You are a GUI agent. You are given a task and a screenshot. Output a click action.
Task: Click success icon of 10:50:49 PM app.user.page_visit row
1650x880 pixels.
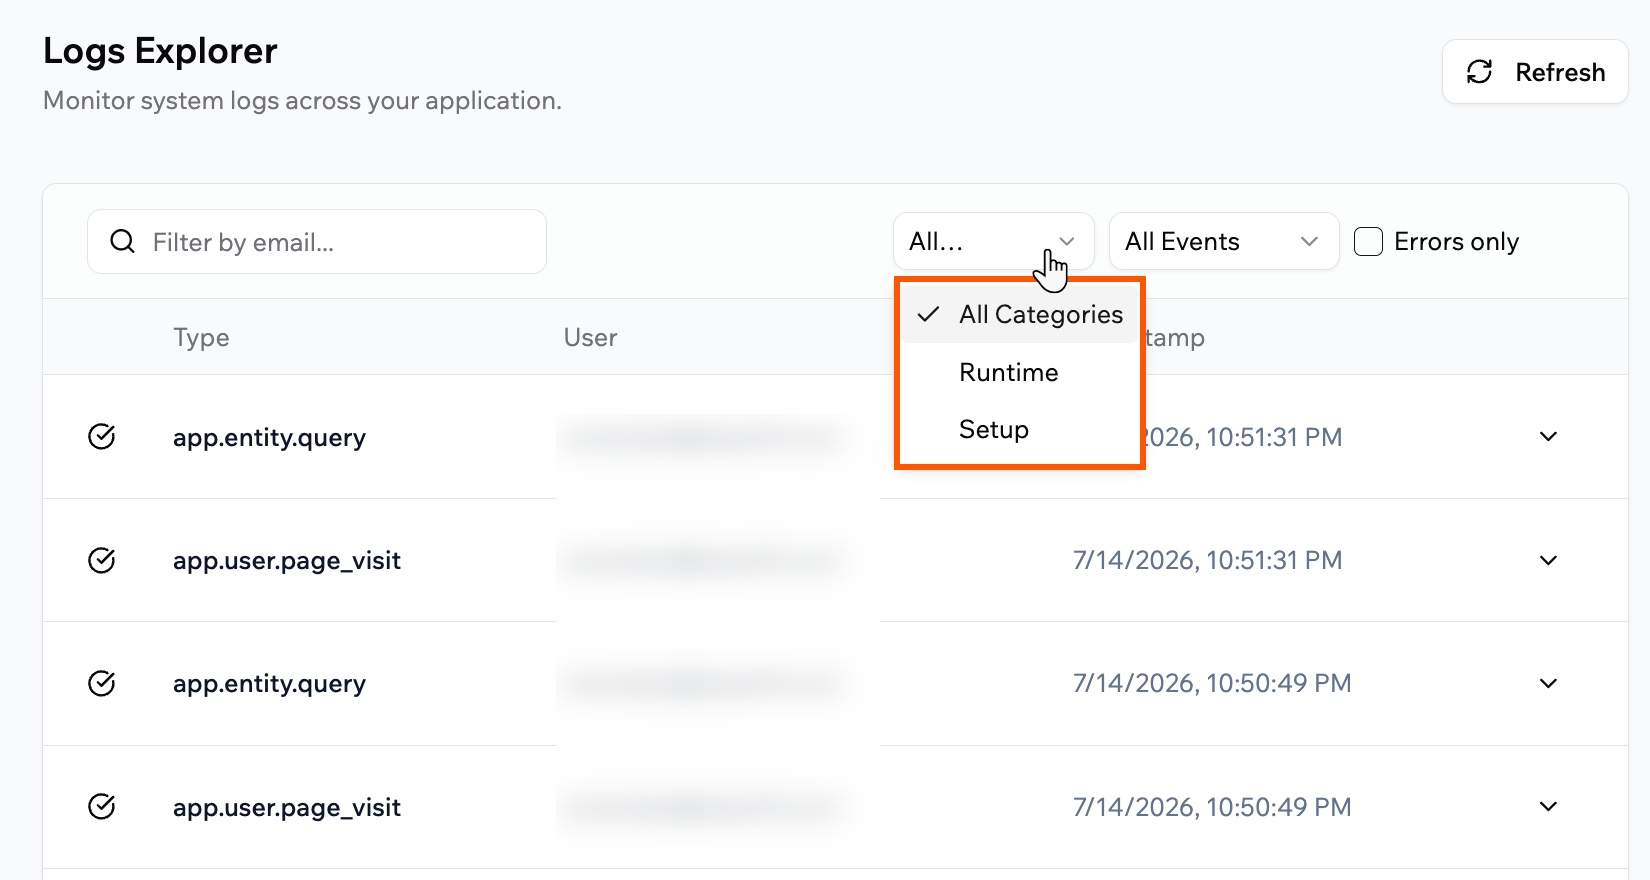[x=102, y=807]
